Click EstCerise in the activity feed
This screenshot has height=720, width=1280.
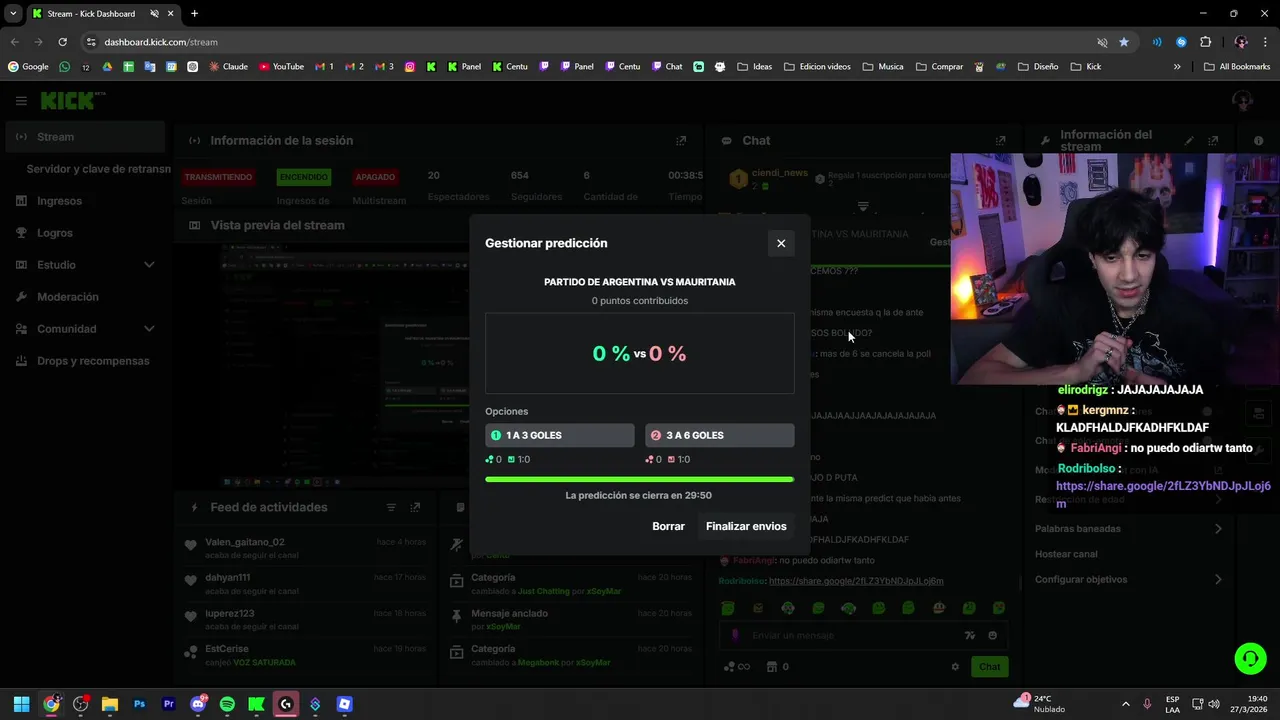(x=227, y=649)
